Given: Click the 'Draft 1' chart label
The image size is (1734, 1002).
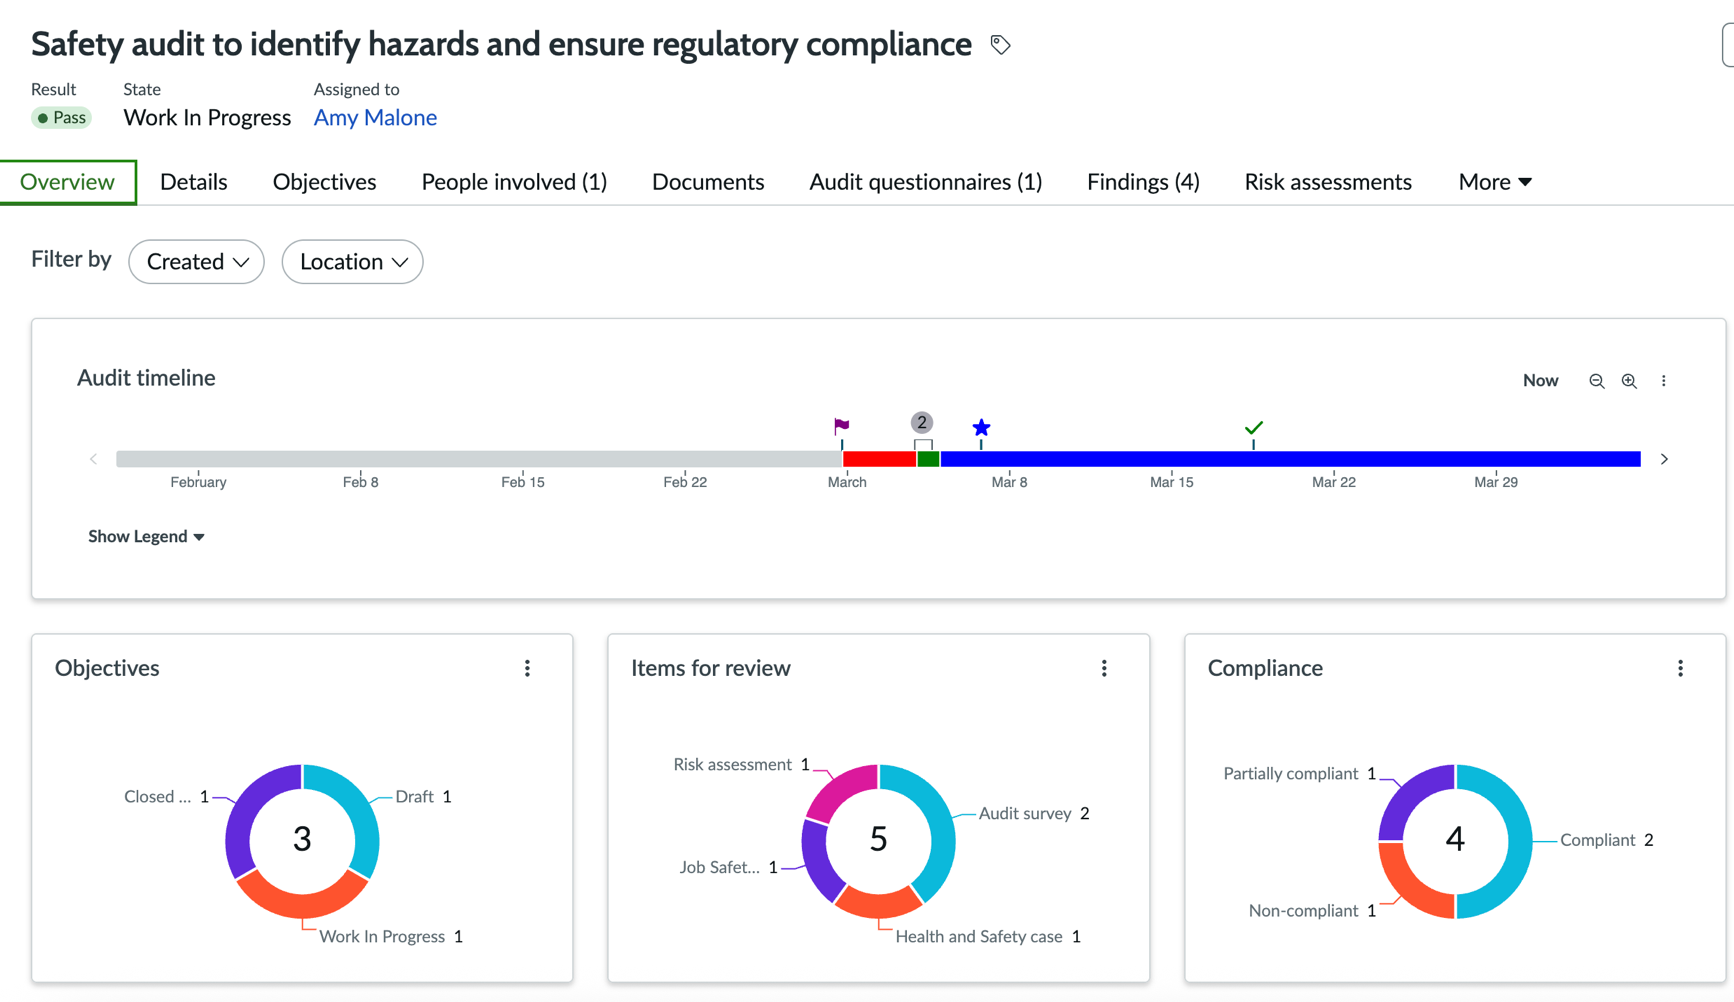Looking at the screenshot, I should coord(423,797).
